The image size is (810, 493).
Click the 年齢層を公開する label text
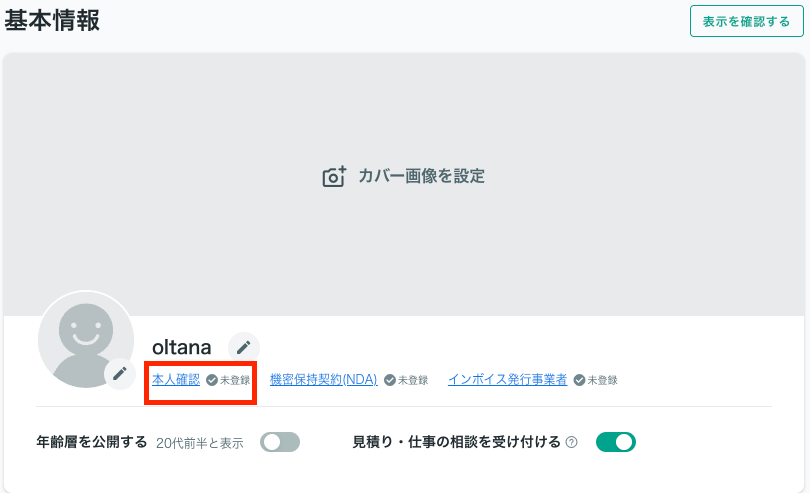[x=92, y=442]
